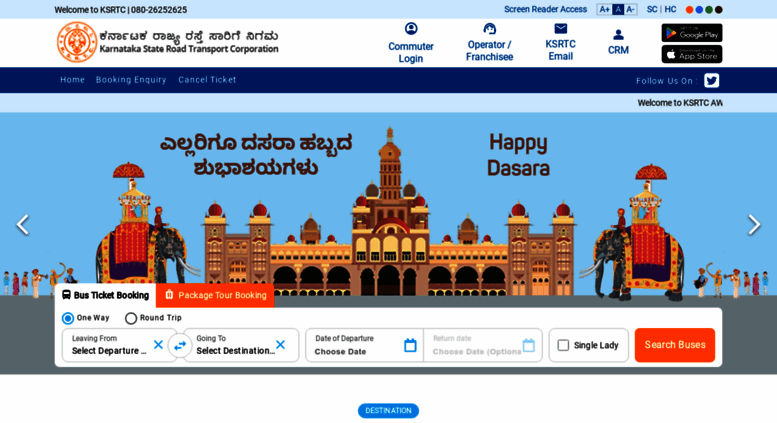Viewport: 777px width, 423px height.
Task: Open the Twitter follow icon
Action: pyautogui.click(x=712, y=80)
